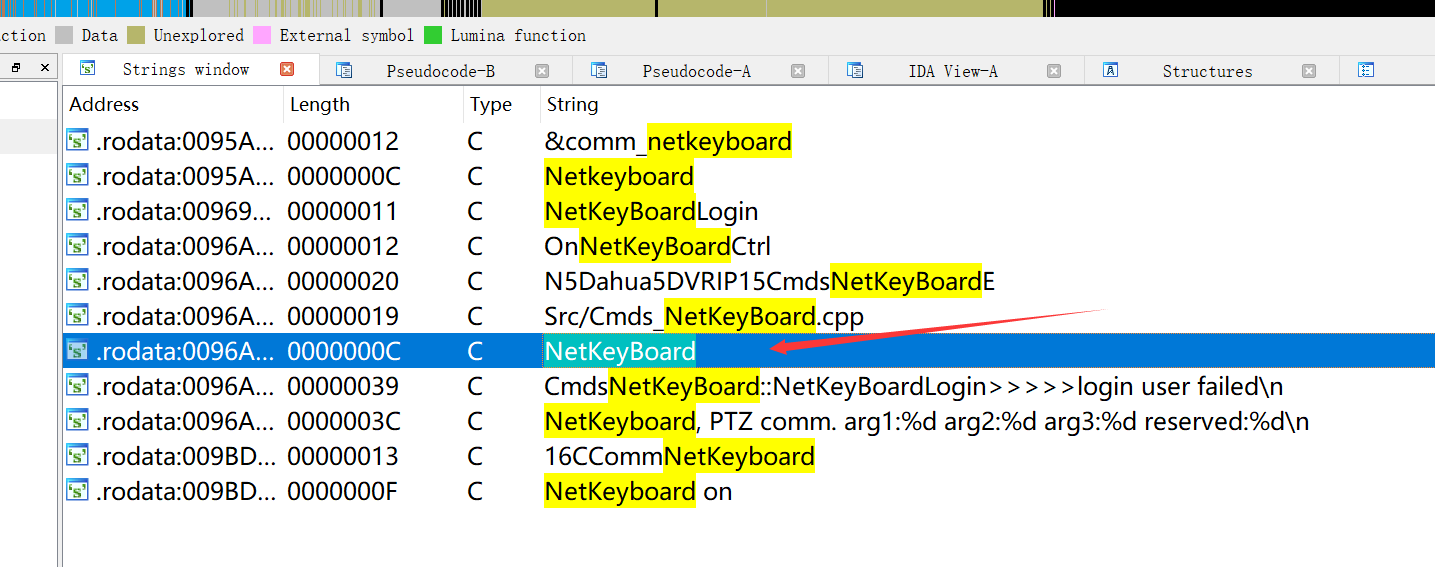
Task: Close the IDA View-A tab
Action: coord(1054,71)
